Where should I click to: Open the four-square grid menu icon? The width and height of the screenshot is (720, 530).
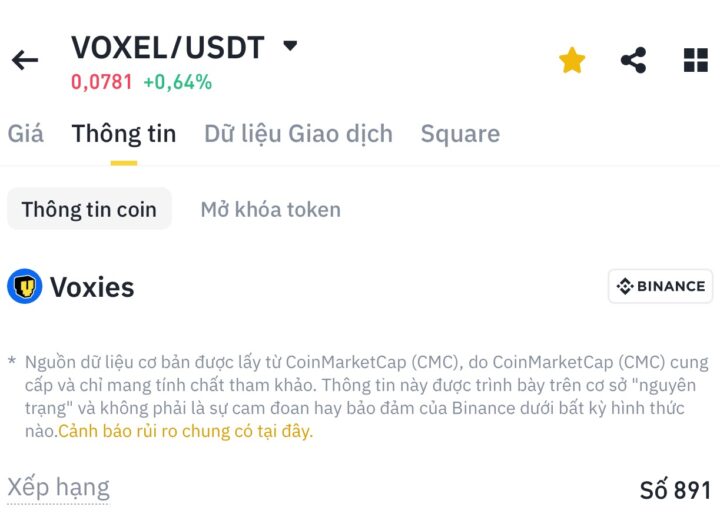tap(695, 60)
